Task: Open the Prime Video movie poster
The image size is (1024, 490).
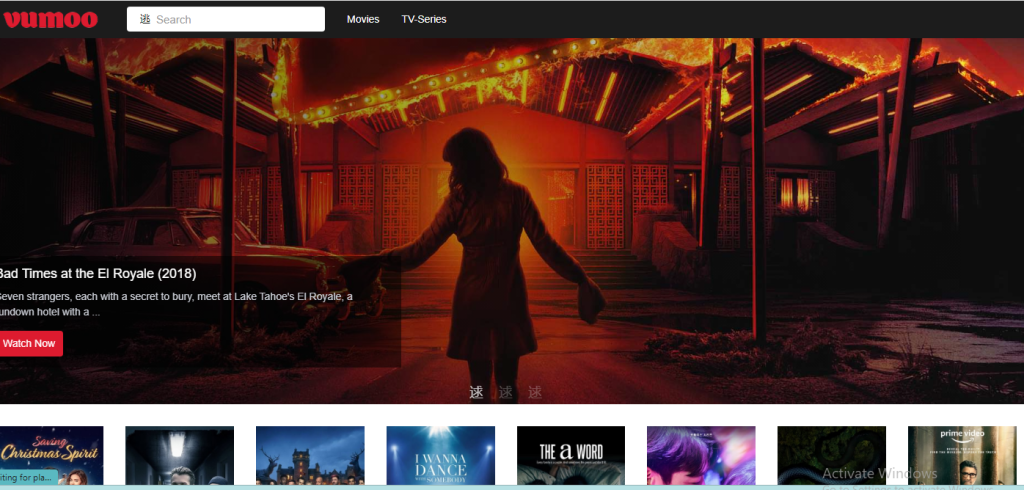Action: (x=962, y=455)
